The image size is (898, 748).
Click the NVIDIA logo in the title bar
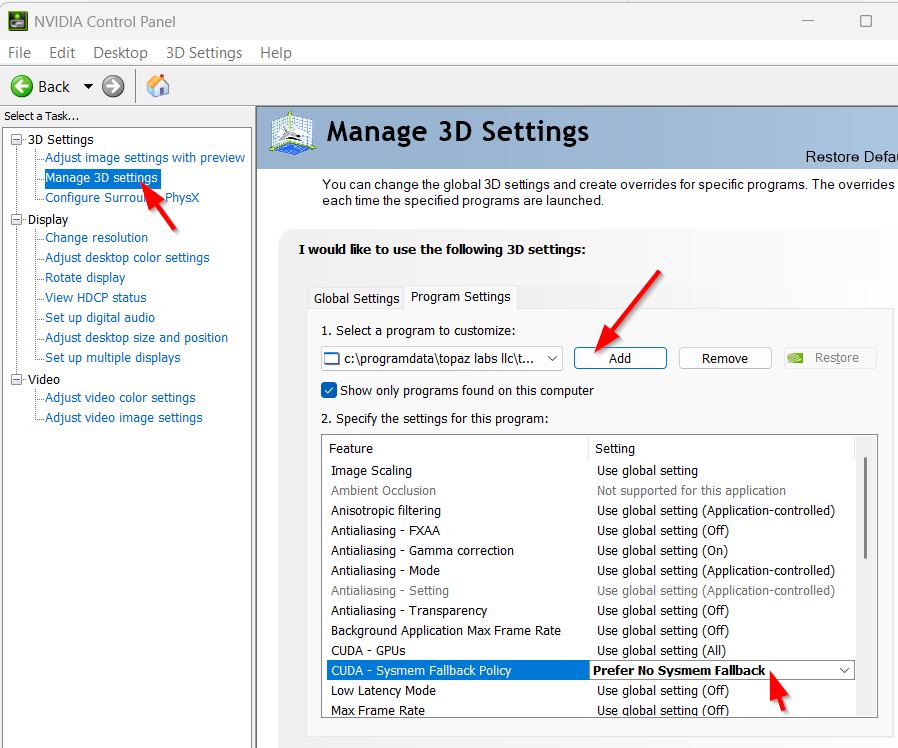[x=20, y=20]
